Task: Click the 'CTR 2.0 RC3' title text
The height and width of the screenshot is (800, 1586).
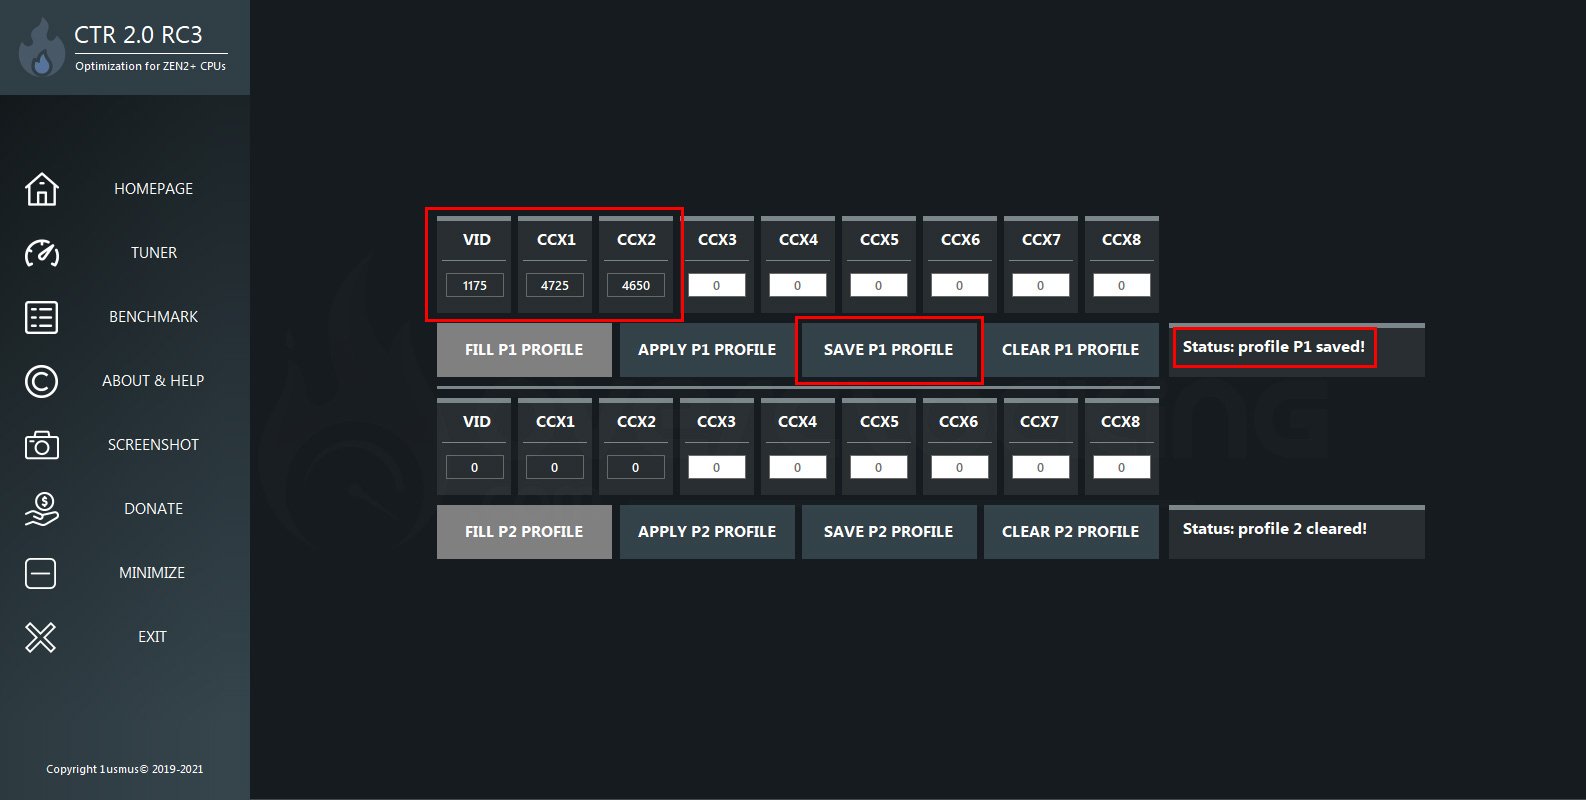Action: click(x=138, y=35)
